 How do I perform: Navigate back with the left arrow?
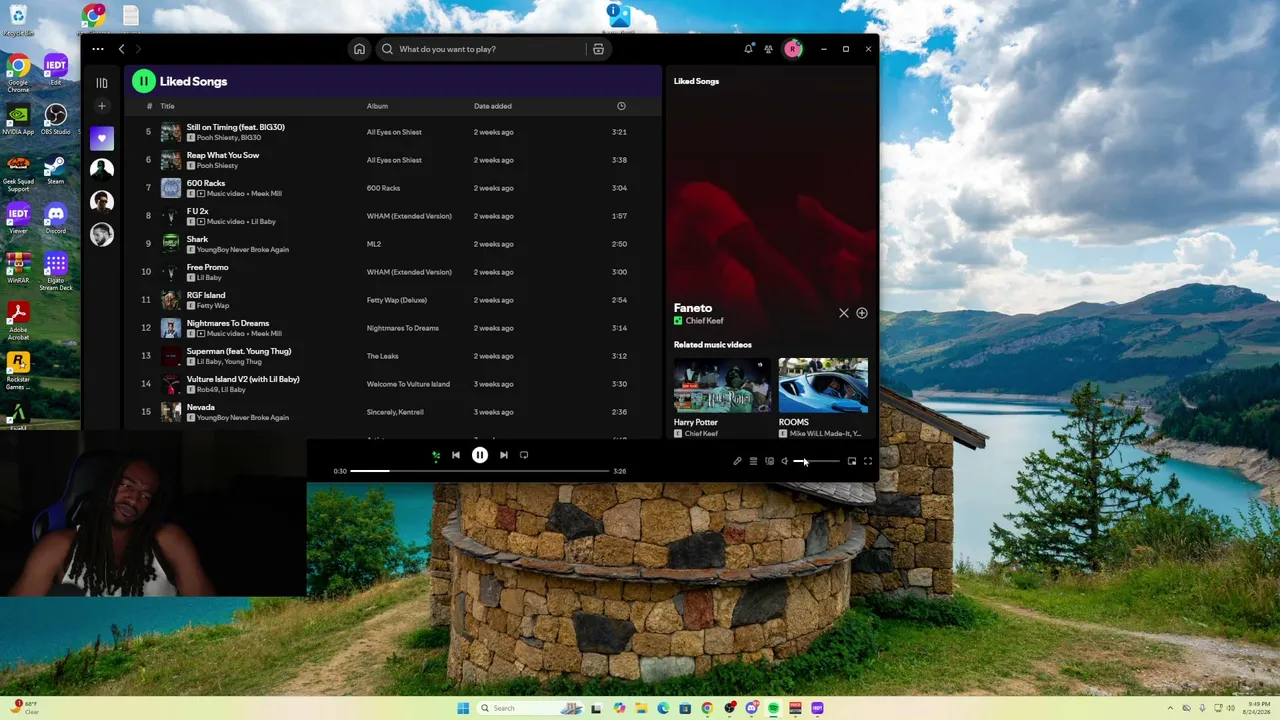[122, 49]
